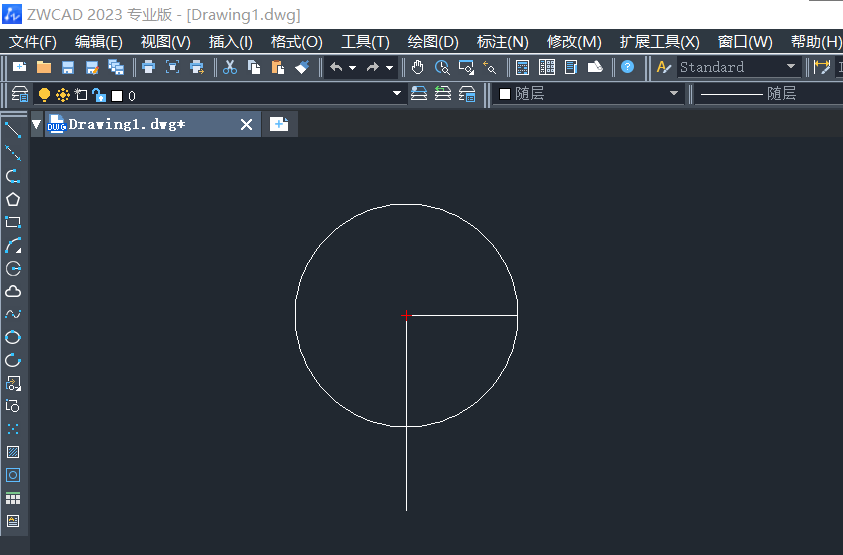Expand the redo history dropdown arrow
Image resolution: width=843 pixels, height=555 pixels.
coord(389,68)
